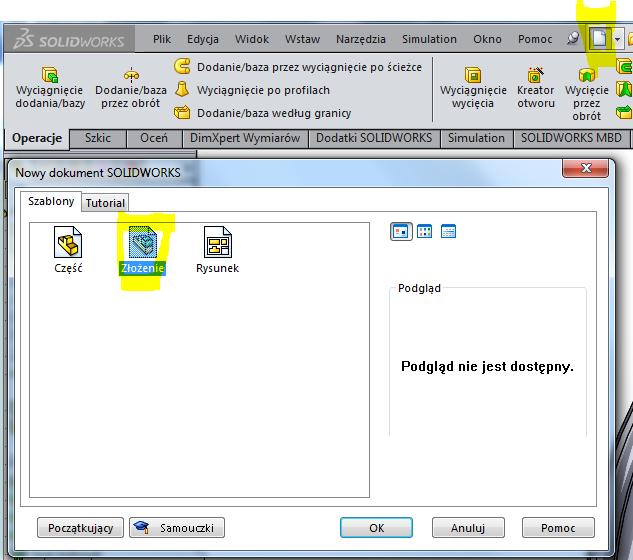Click Wyciągnięcie dodania/bazy extrude tool
Screen dimensions: 633x560
tap(50, 88)
